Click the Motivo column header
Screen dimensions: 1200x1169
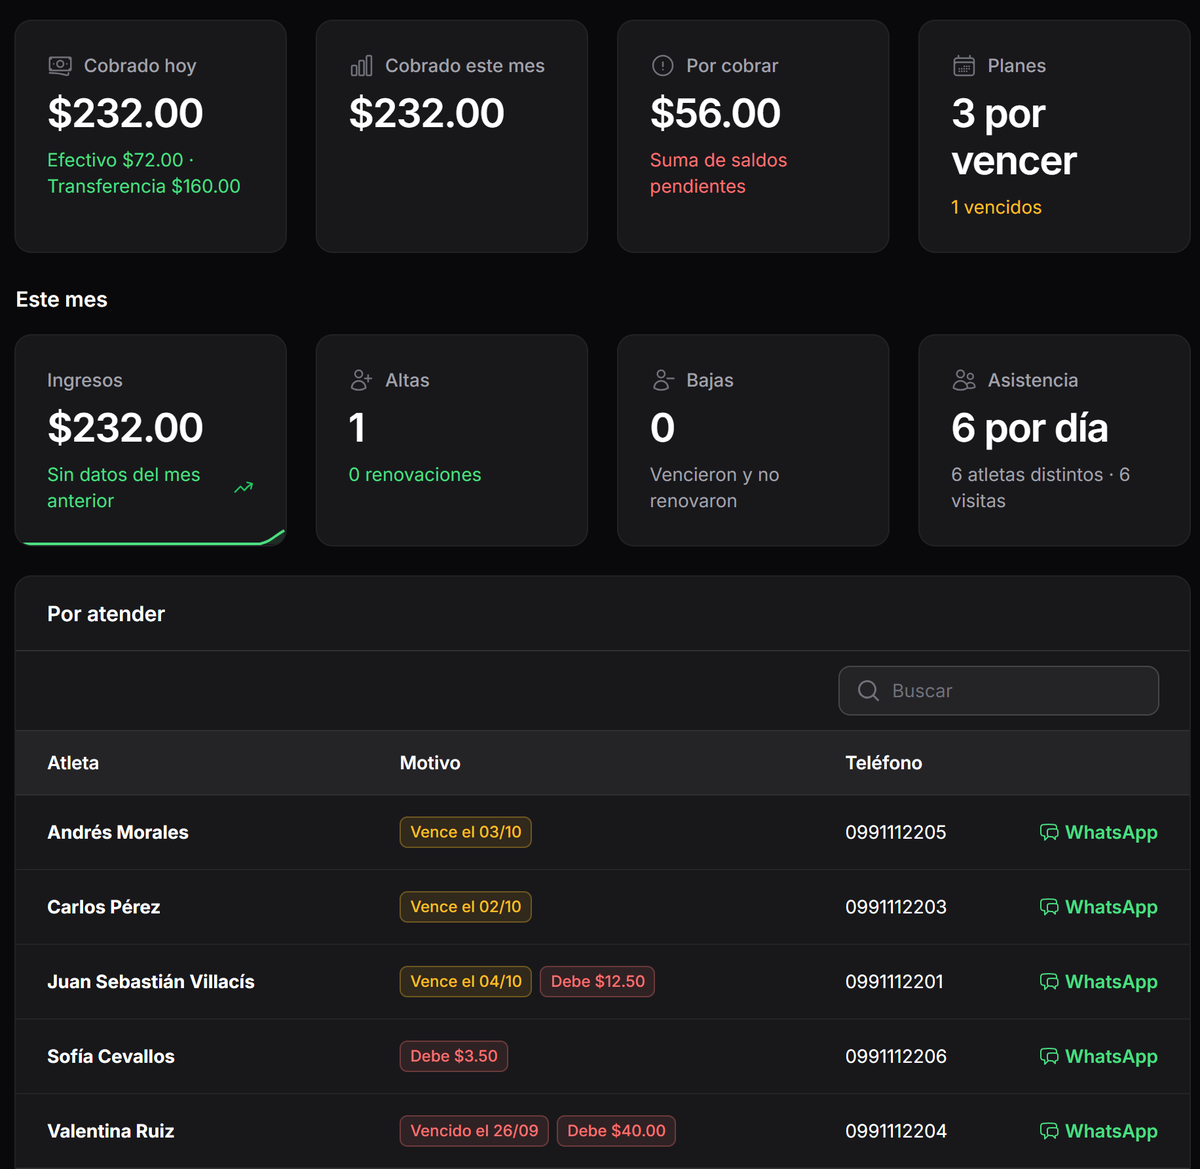430,763
